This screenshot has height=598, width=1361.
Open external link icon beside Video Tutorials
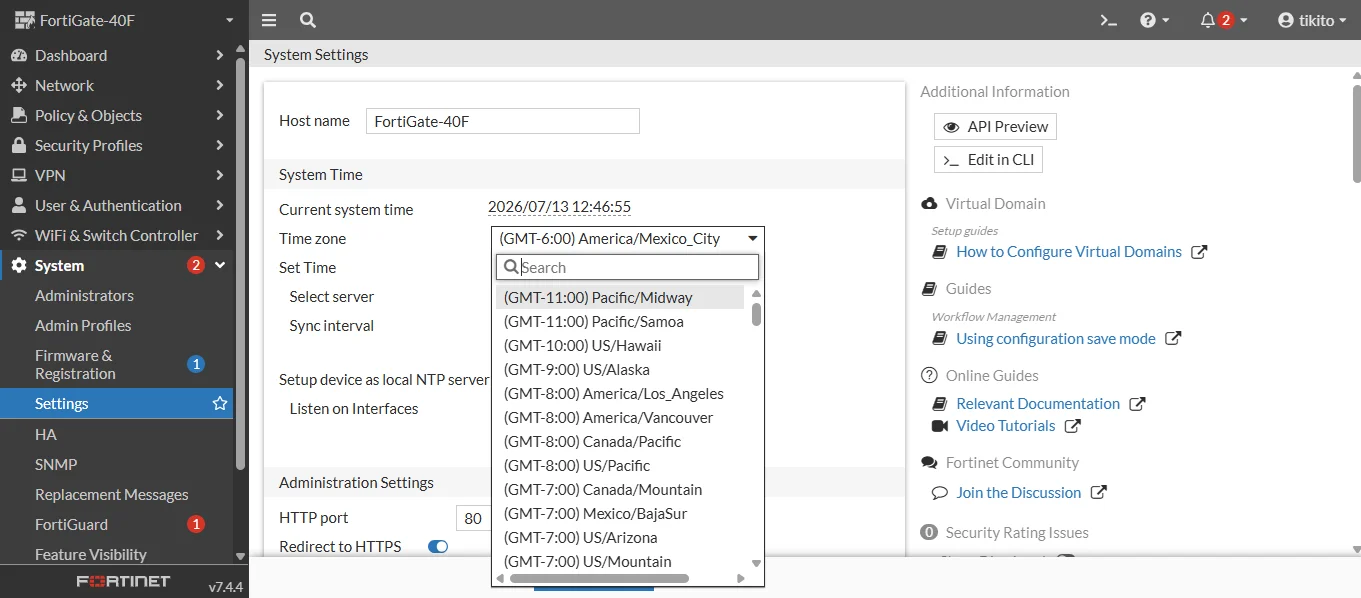click(1072, 426)
